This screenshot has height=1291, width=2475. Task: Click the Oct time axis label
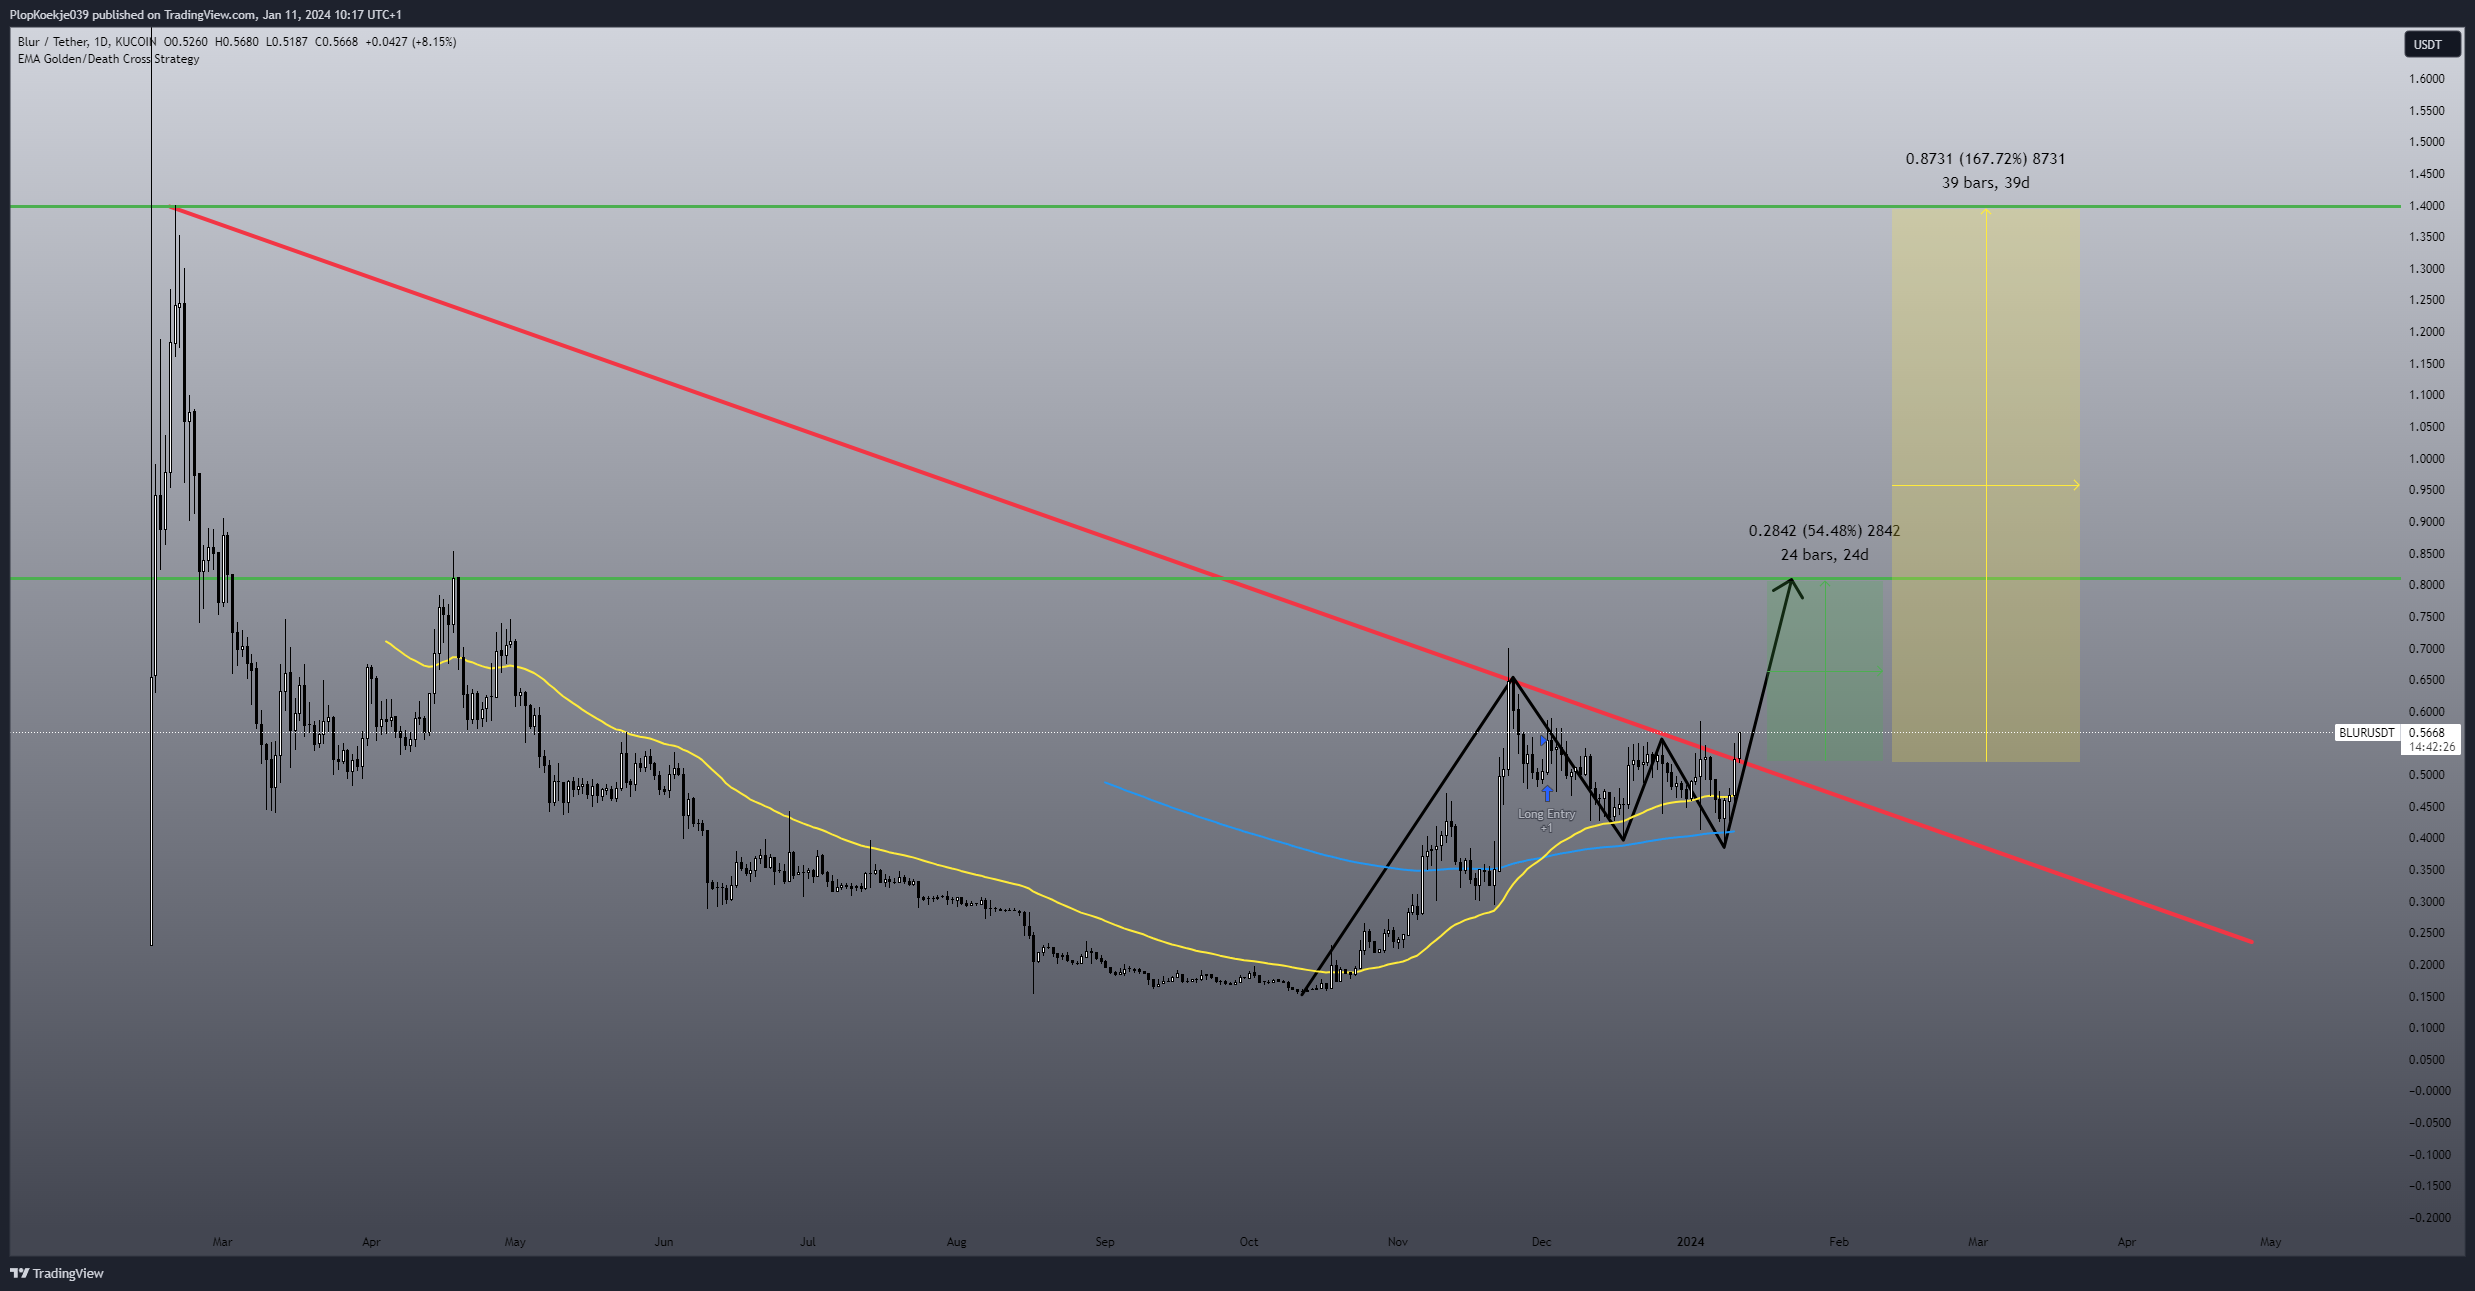[x=1249, y=1242]
